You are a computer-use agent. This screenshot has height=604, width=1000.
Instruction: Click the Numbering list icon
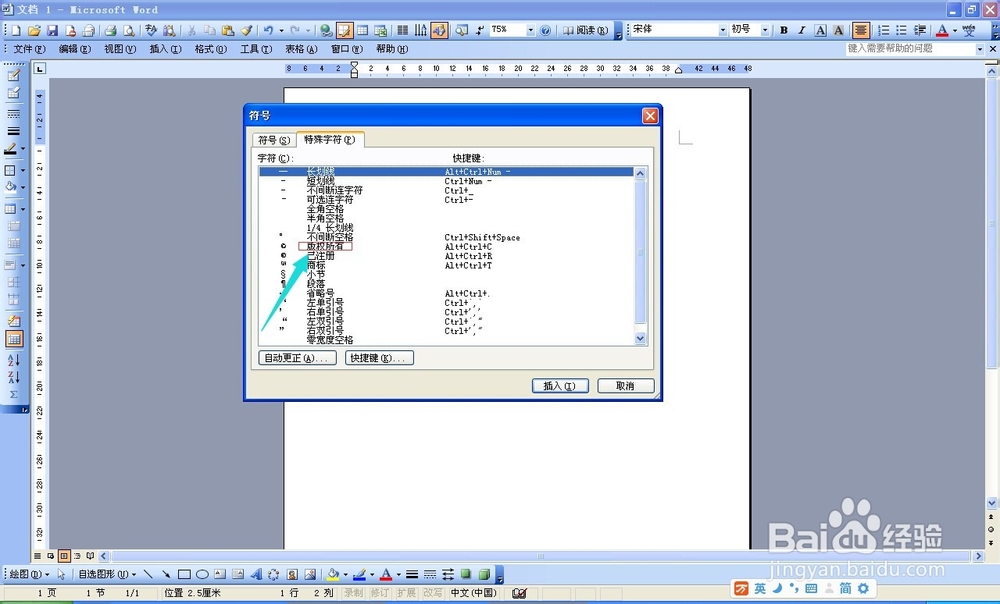click(883, 30)
